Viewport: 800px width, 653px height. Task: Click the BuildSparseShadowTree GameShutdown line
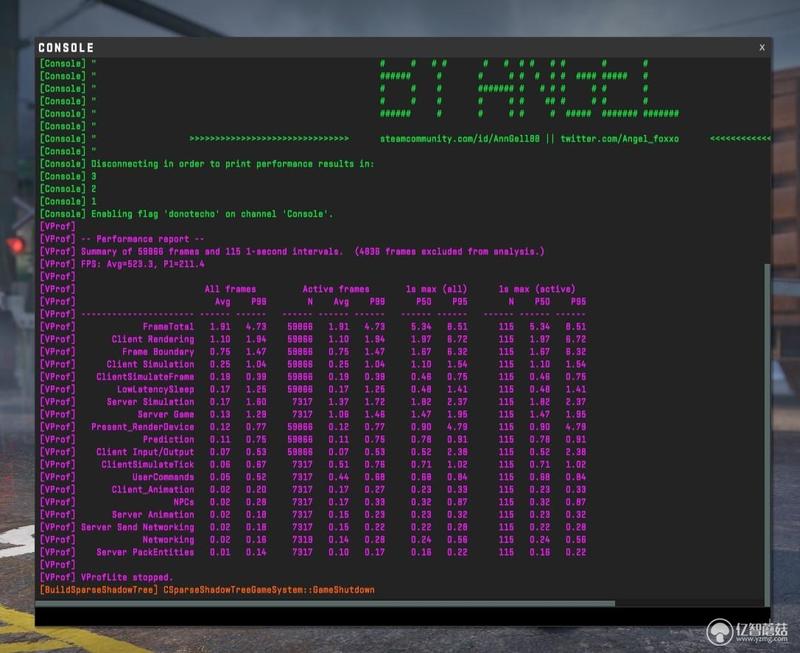[x=207, y=590]
